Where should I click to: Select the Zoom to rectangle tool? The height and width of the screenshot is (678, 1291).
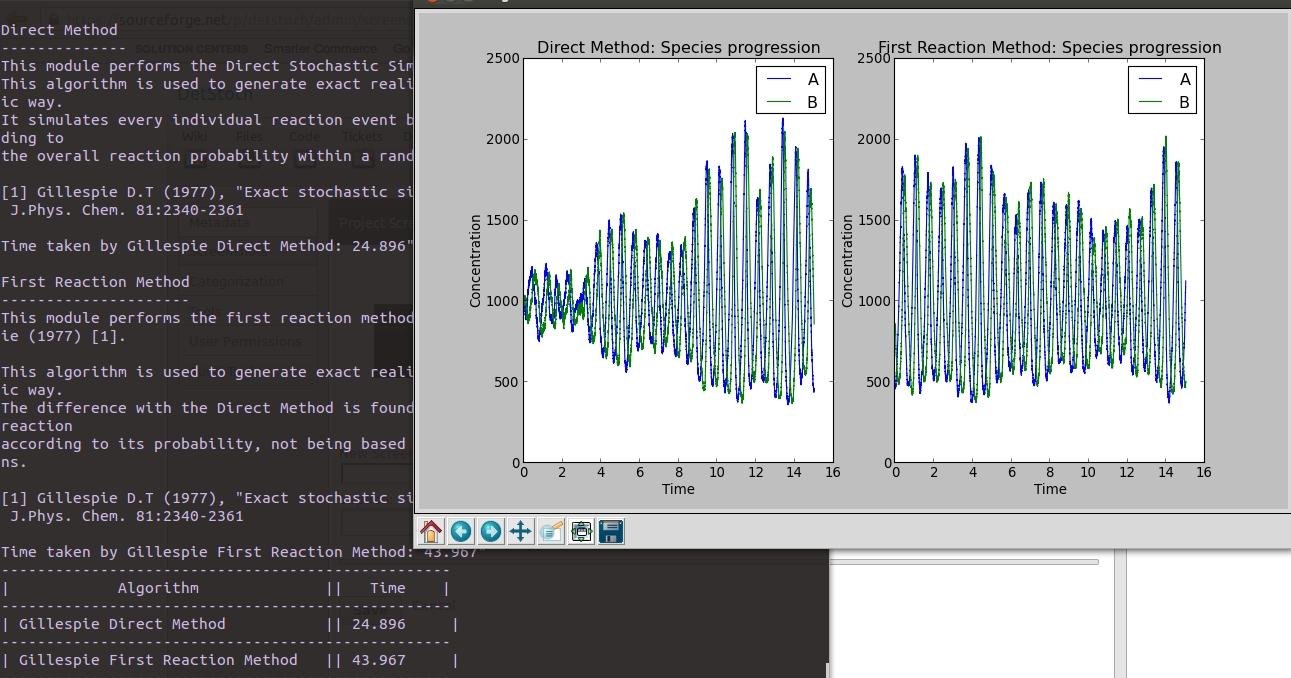[551, 531]
